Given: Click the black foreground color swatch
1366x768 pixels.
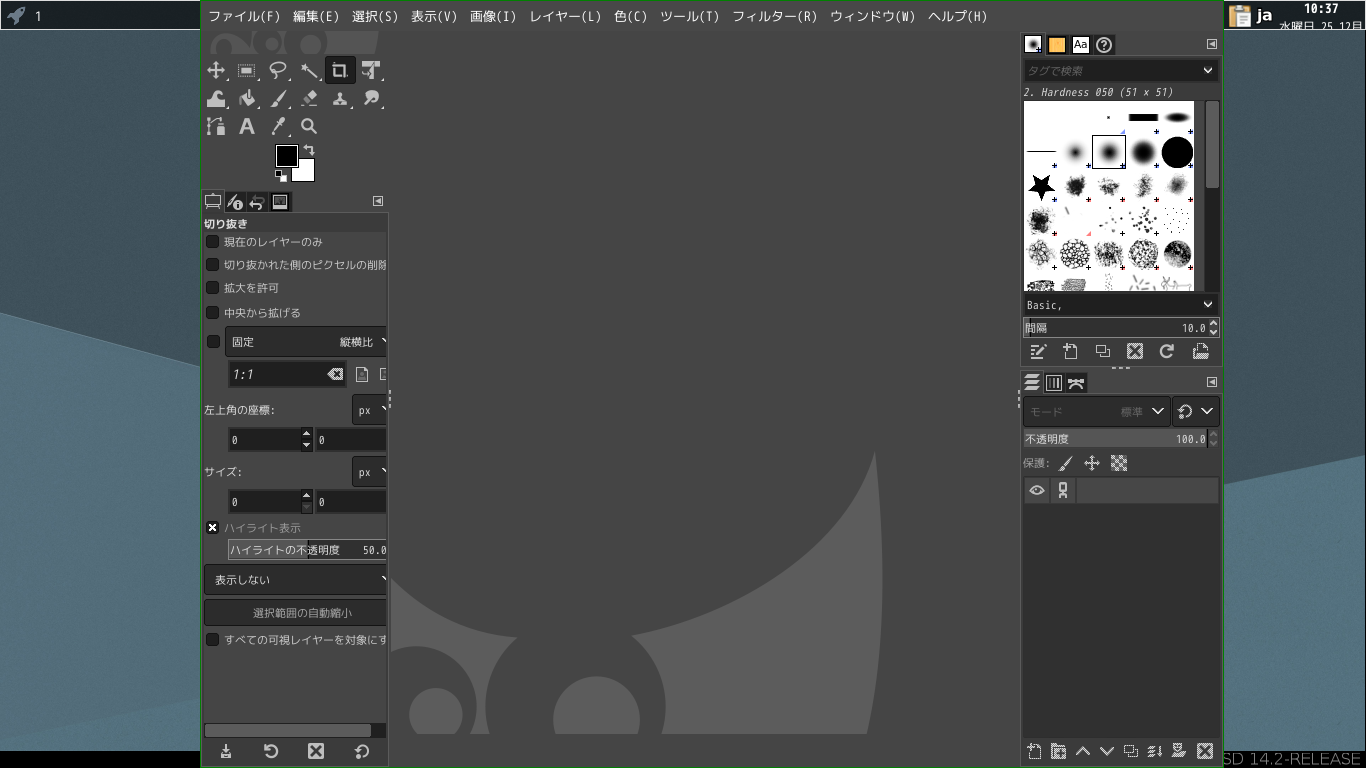Looking at the screenshot, I should pos(286,156).
